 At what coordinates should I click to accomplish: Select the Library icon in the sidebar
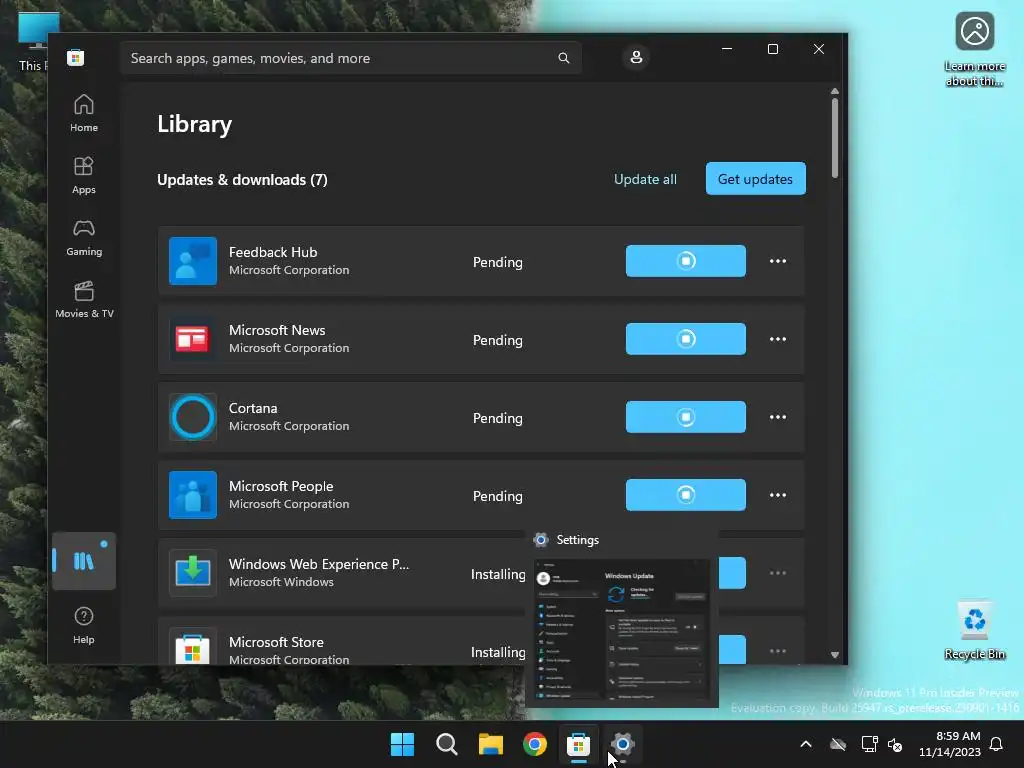coord(84,561)
